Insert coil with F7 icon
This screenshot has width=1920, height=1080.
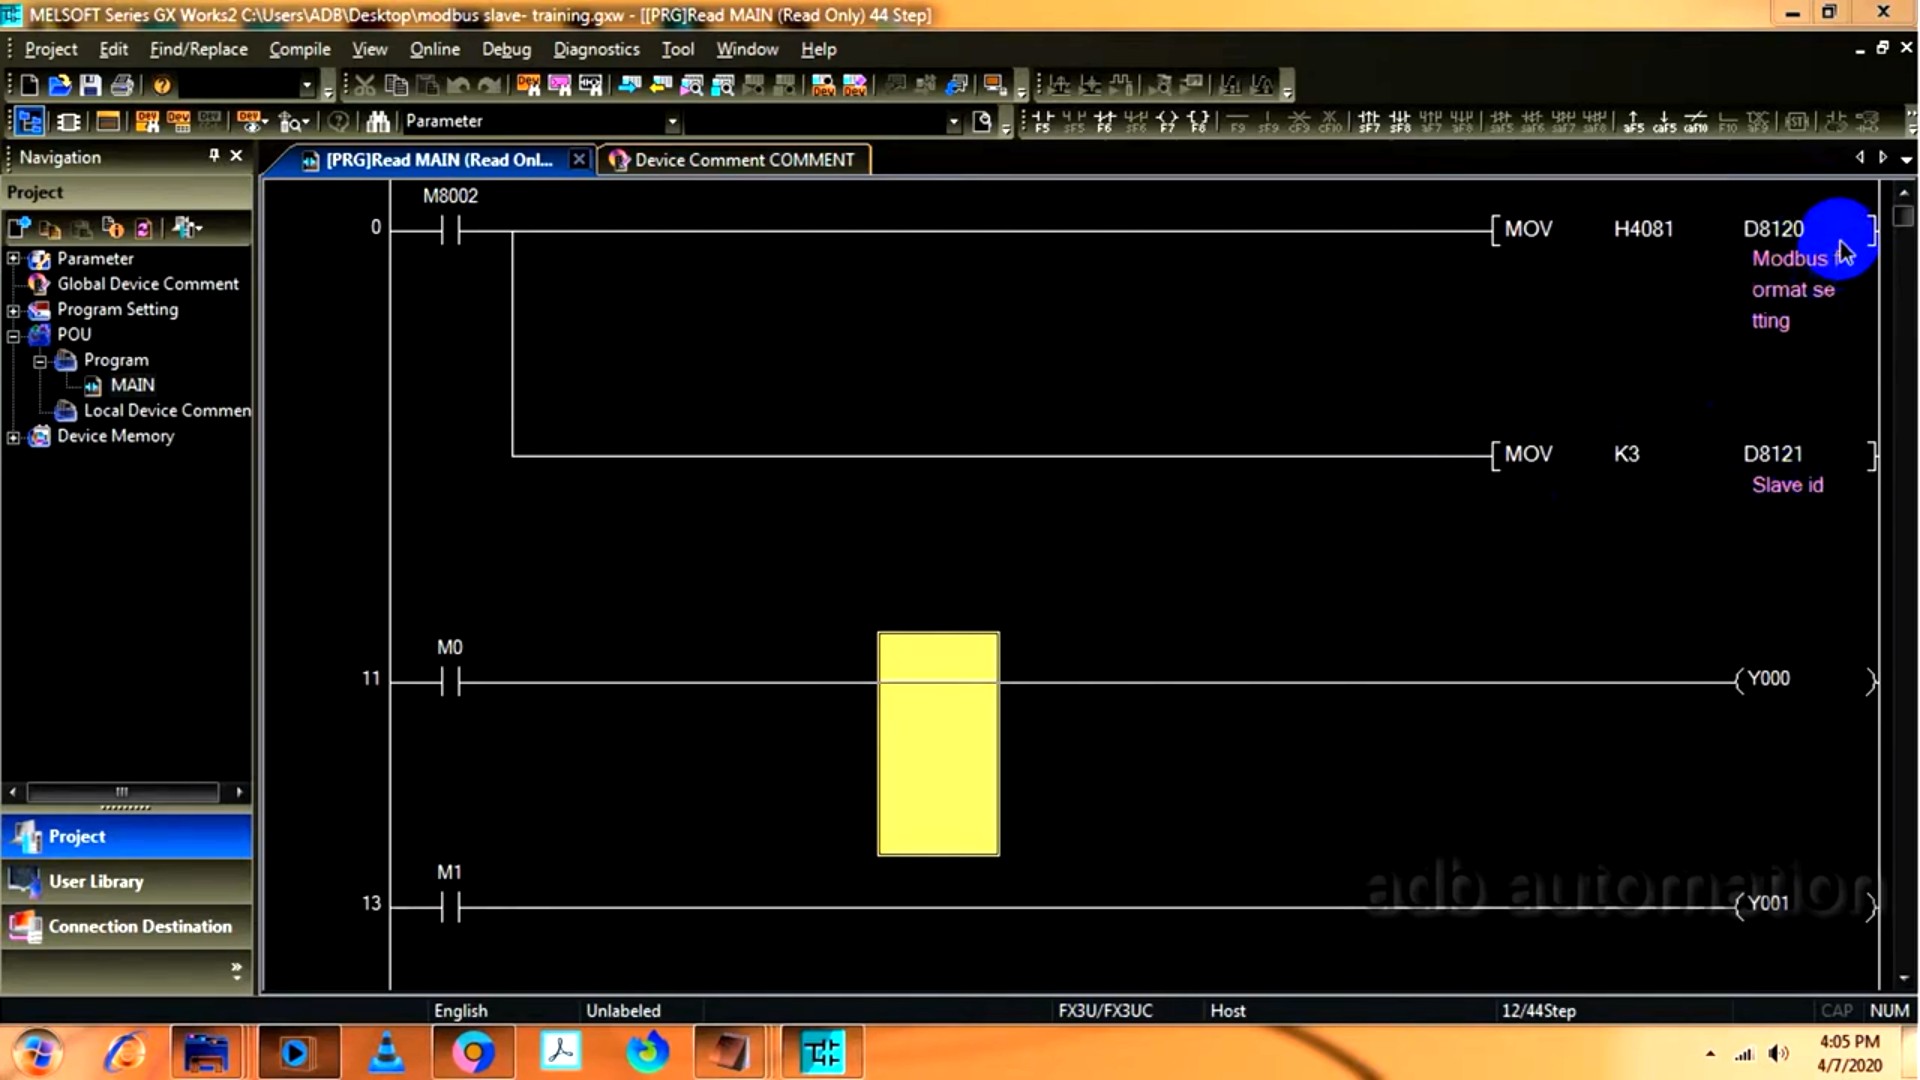point(1167,122)
